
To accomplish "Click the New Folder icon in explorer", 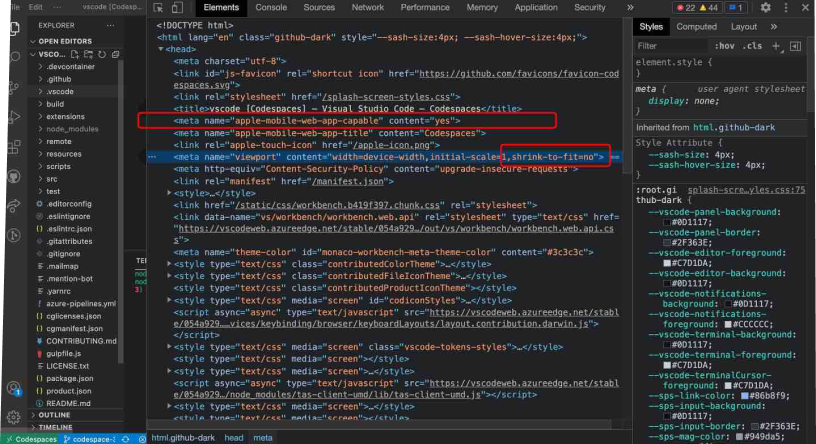I will click(x=88, y=54).
